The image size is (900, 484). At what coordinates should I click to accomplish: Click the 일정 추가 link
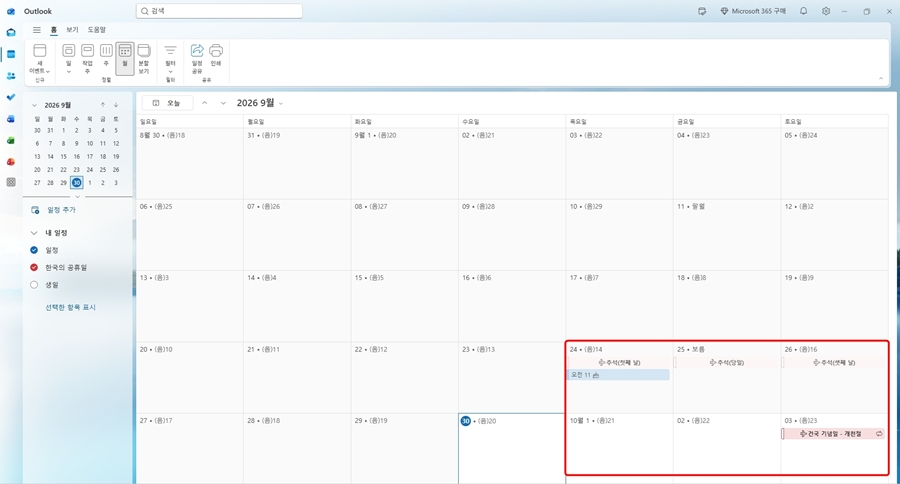(61, 210)
